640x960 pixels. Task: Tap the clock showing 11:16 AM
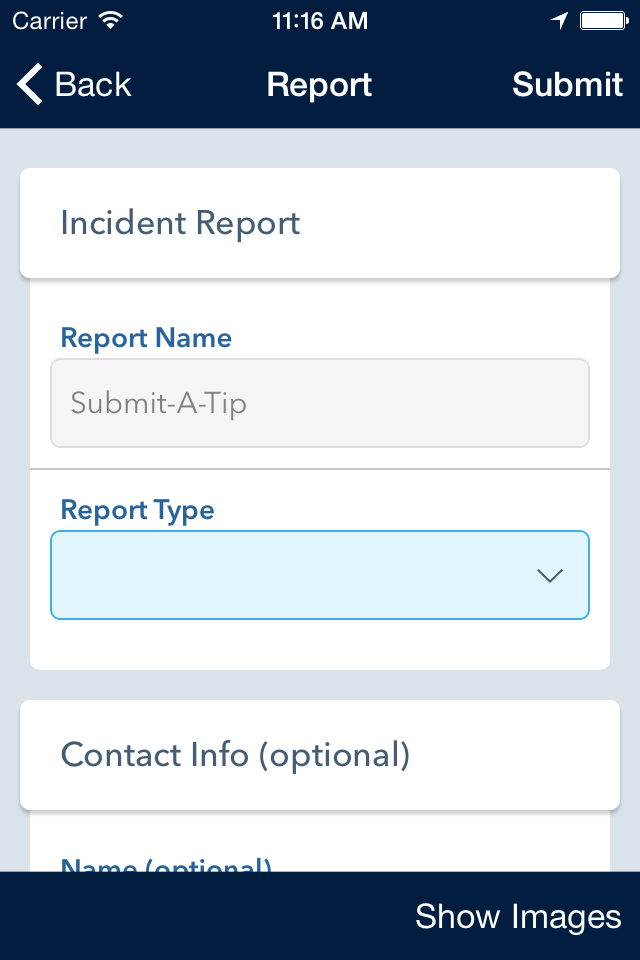point(320,21)
